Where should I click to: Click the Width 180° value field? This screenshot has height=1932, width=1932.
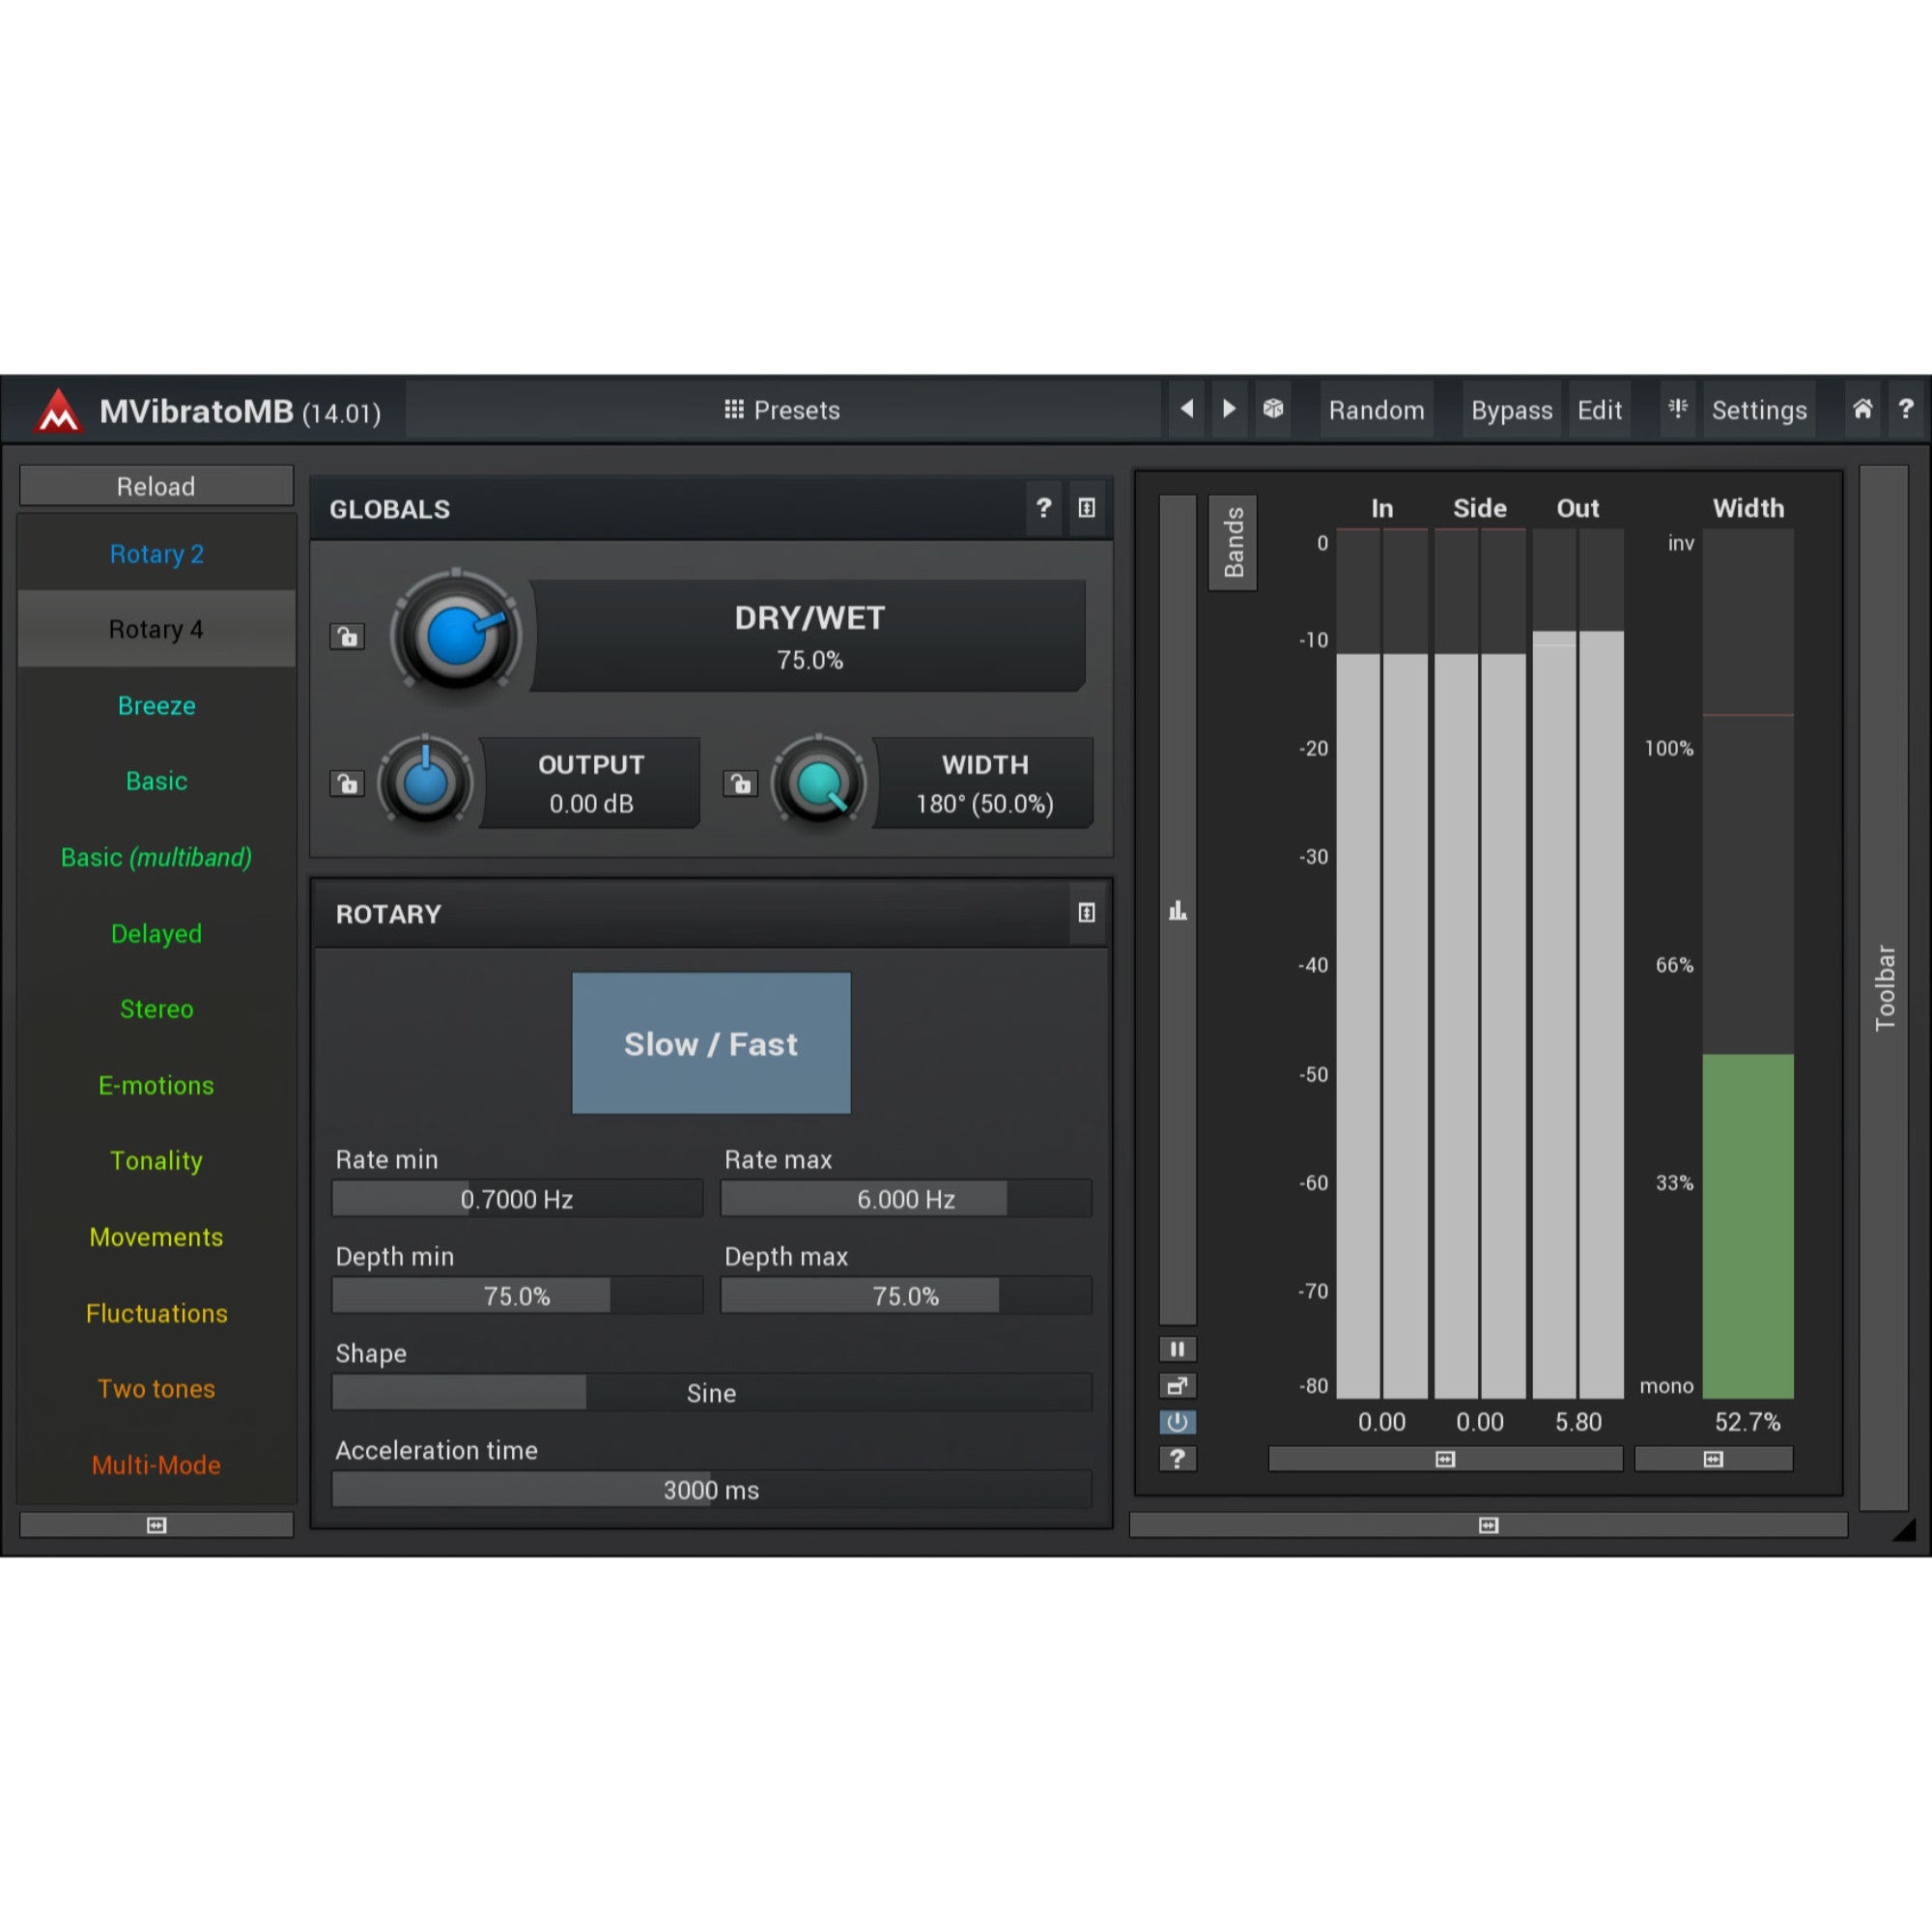coord(984,783)
